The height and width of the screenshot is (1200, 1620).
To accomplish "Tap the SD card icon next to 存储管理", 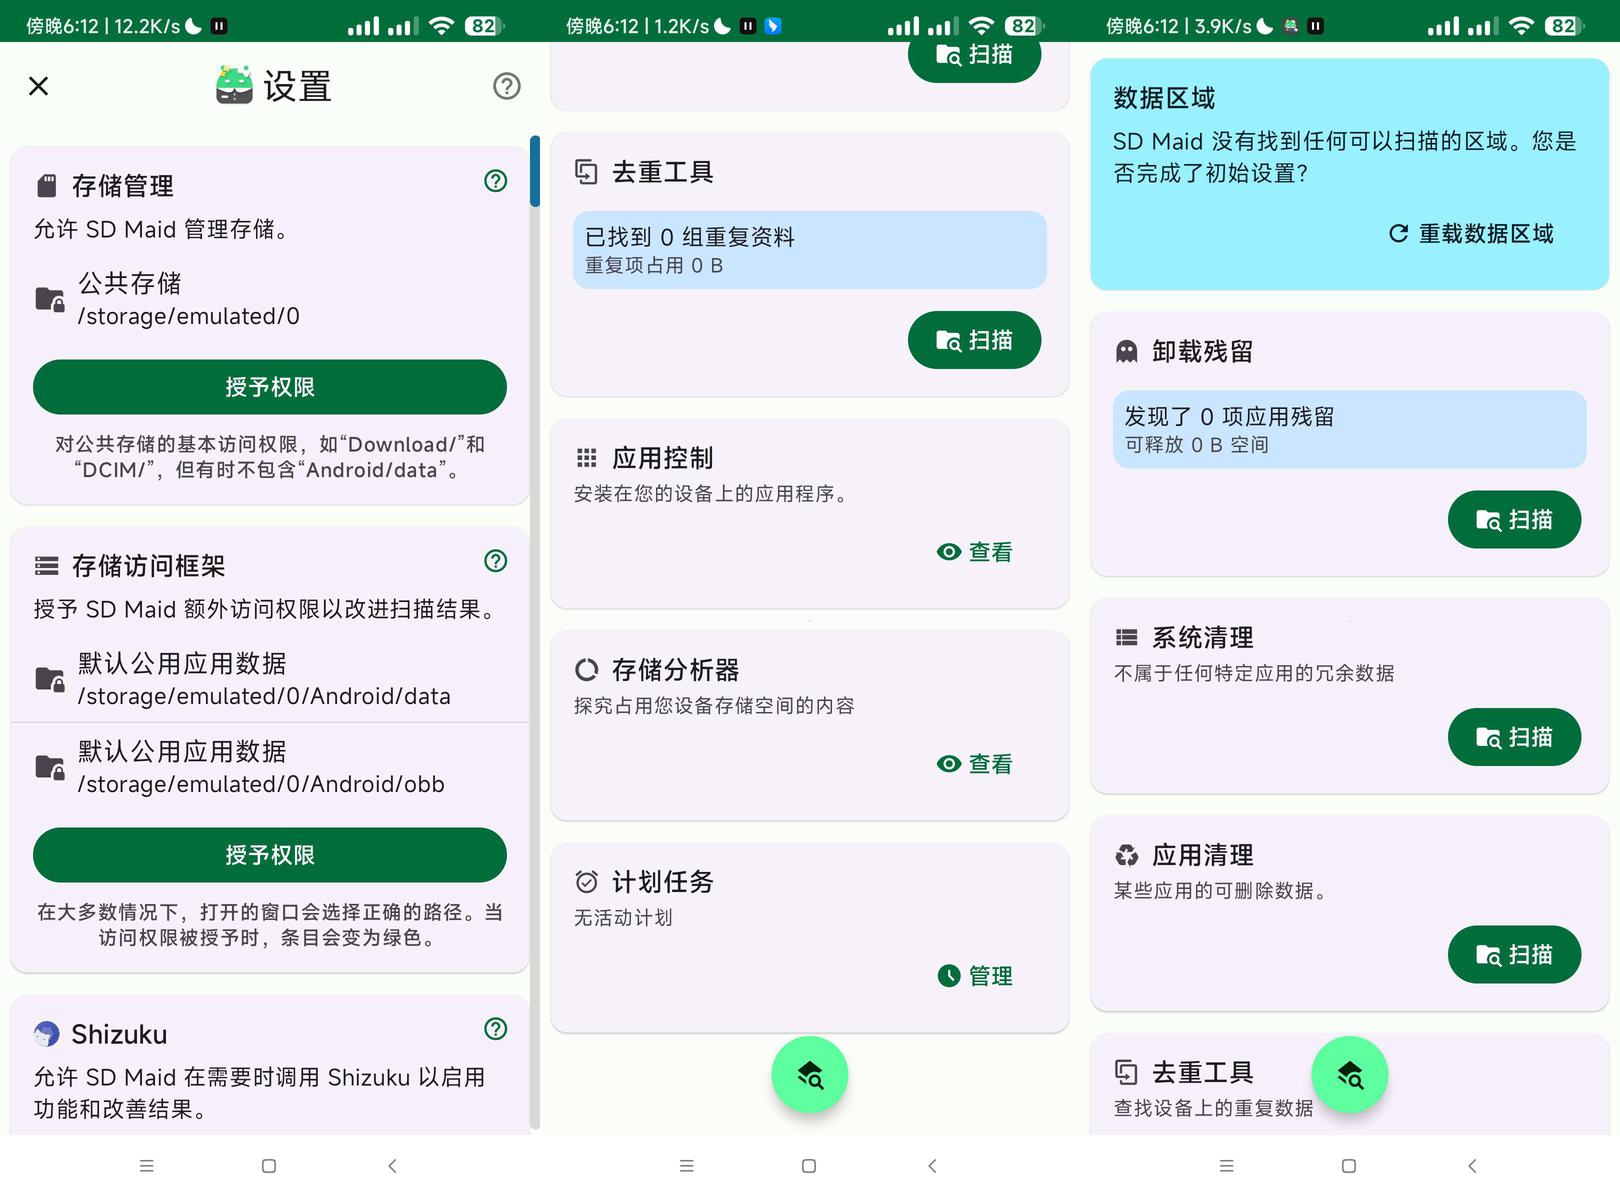I will click(x=46, y=186).
